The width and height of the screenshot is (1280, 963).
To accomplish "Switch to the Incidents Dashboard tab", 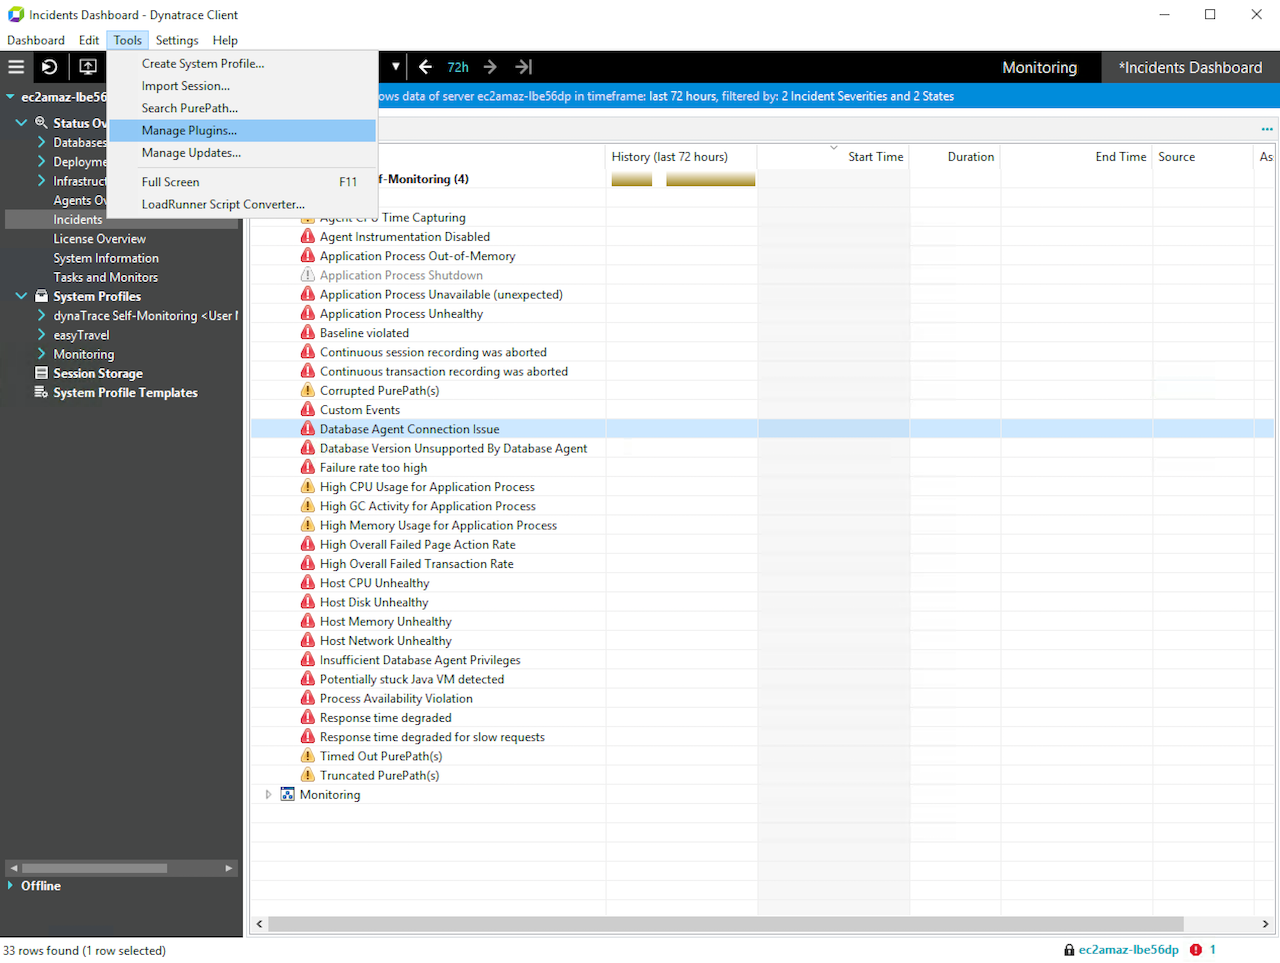I will pyautogui.click(x=1190, y=67).
